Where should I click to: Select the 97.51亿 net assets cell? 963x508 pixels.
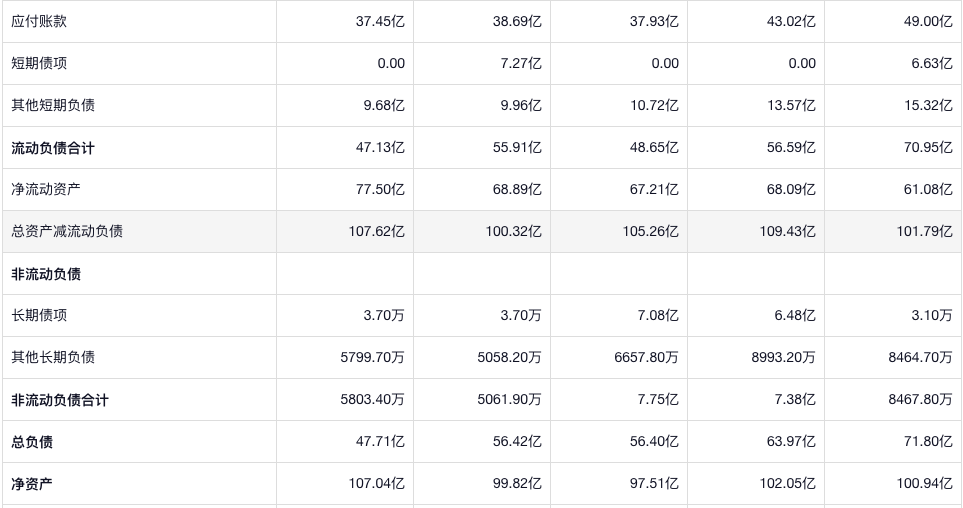pyautogui.click(x=654, y=484)
